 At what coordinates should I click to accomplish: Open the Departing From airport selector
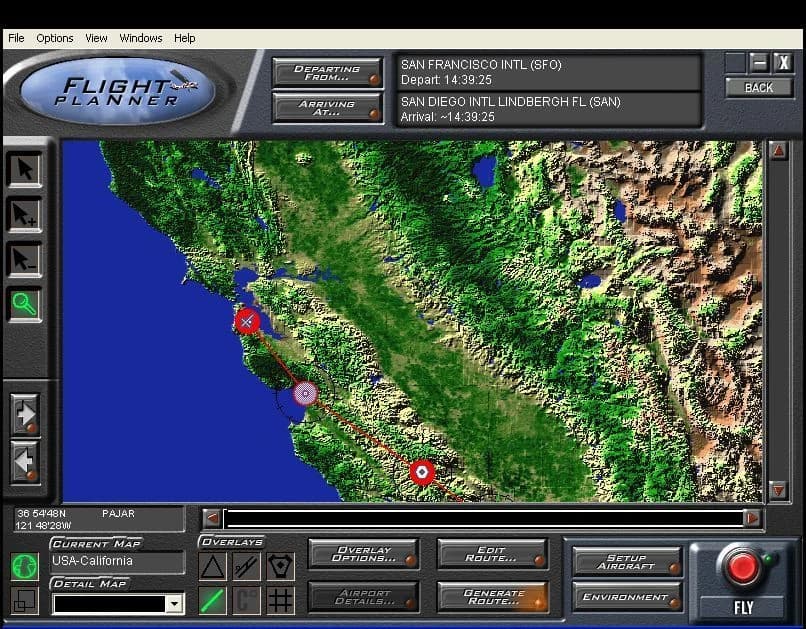click(x=327, y=73)
